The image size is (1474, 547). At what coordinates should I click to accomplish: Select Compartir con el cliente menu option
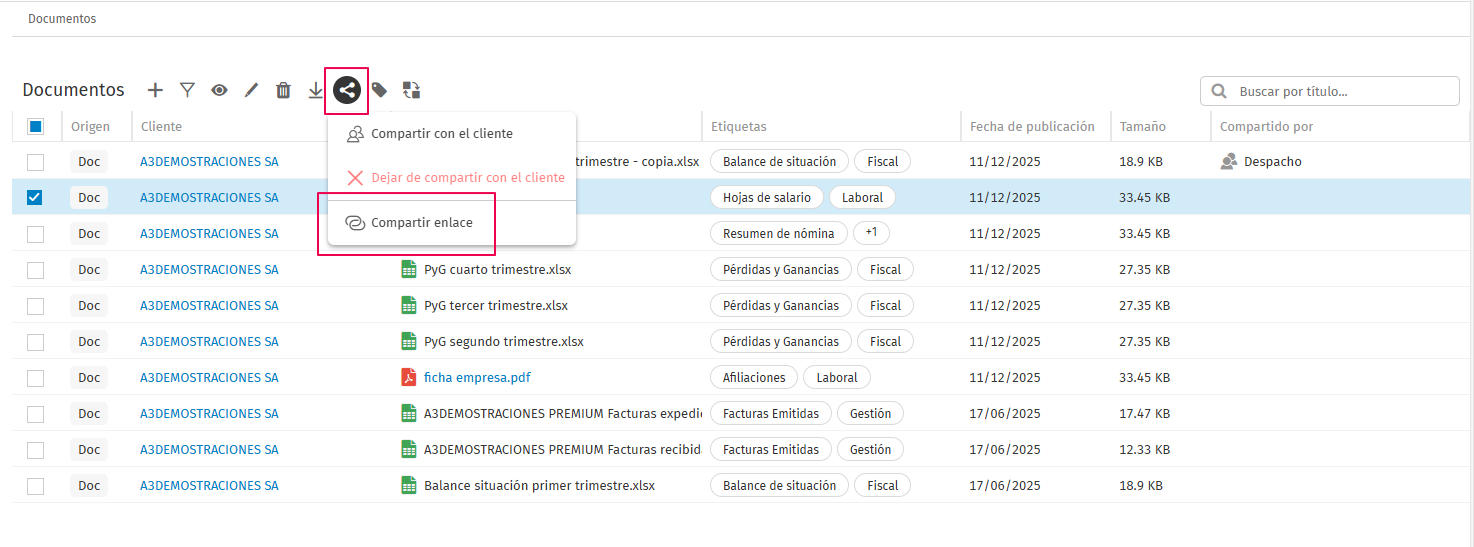[452, 134]
